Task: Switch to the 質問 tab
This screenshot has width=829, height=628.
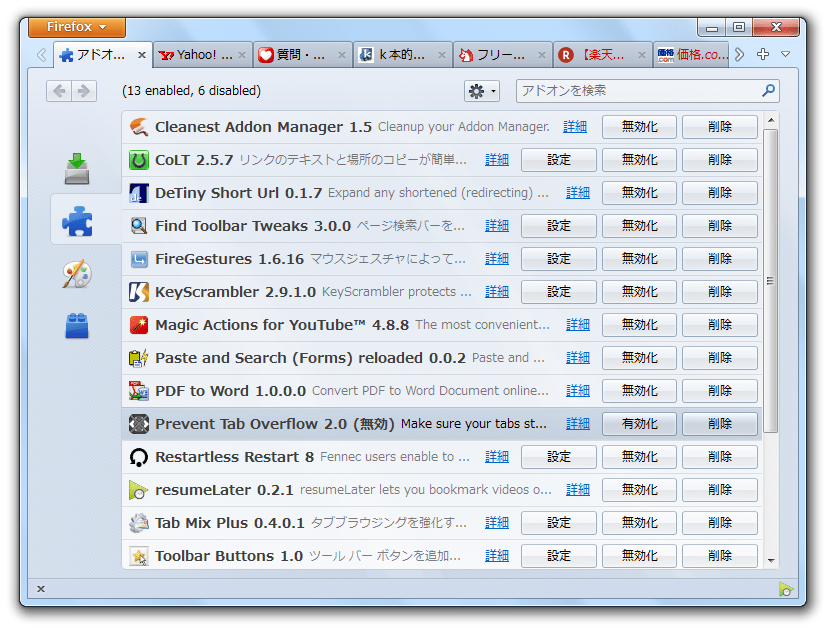Action: [x=302, y=54]
